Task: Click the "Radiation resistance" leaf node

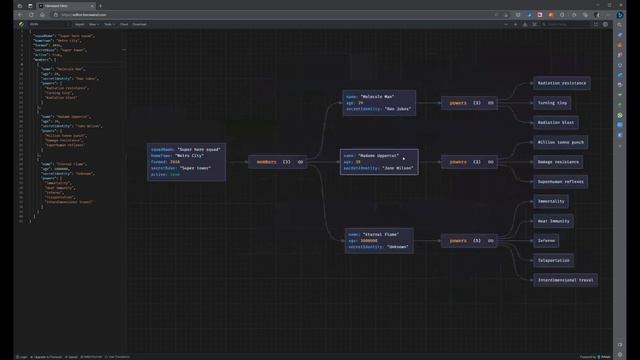Action: point(562,83)
